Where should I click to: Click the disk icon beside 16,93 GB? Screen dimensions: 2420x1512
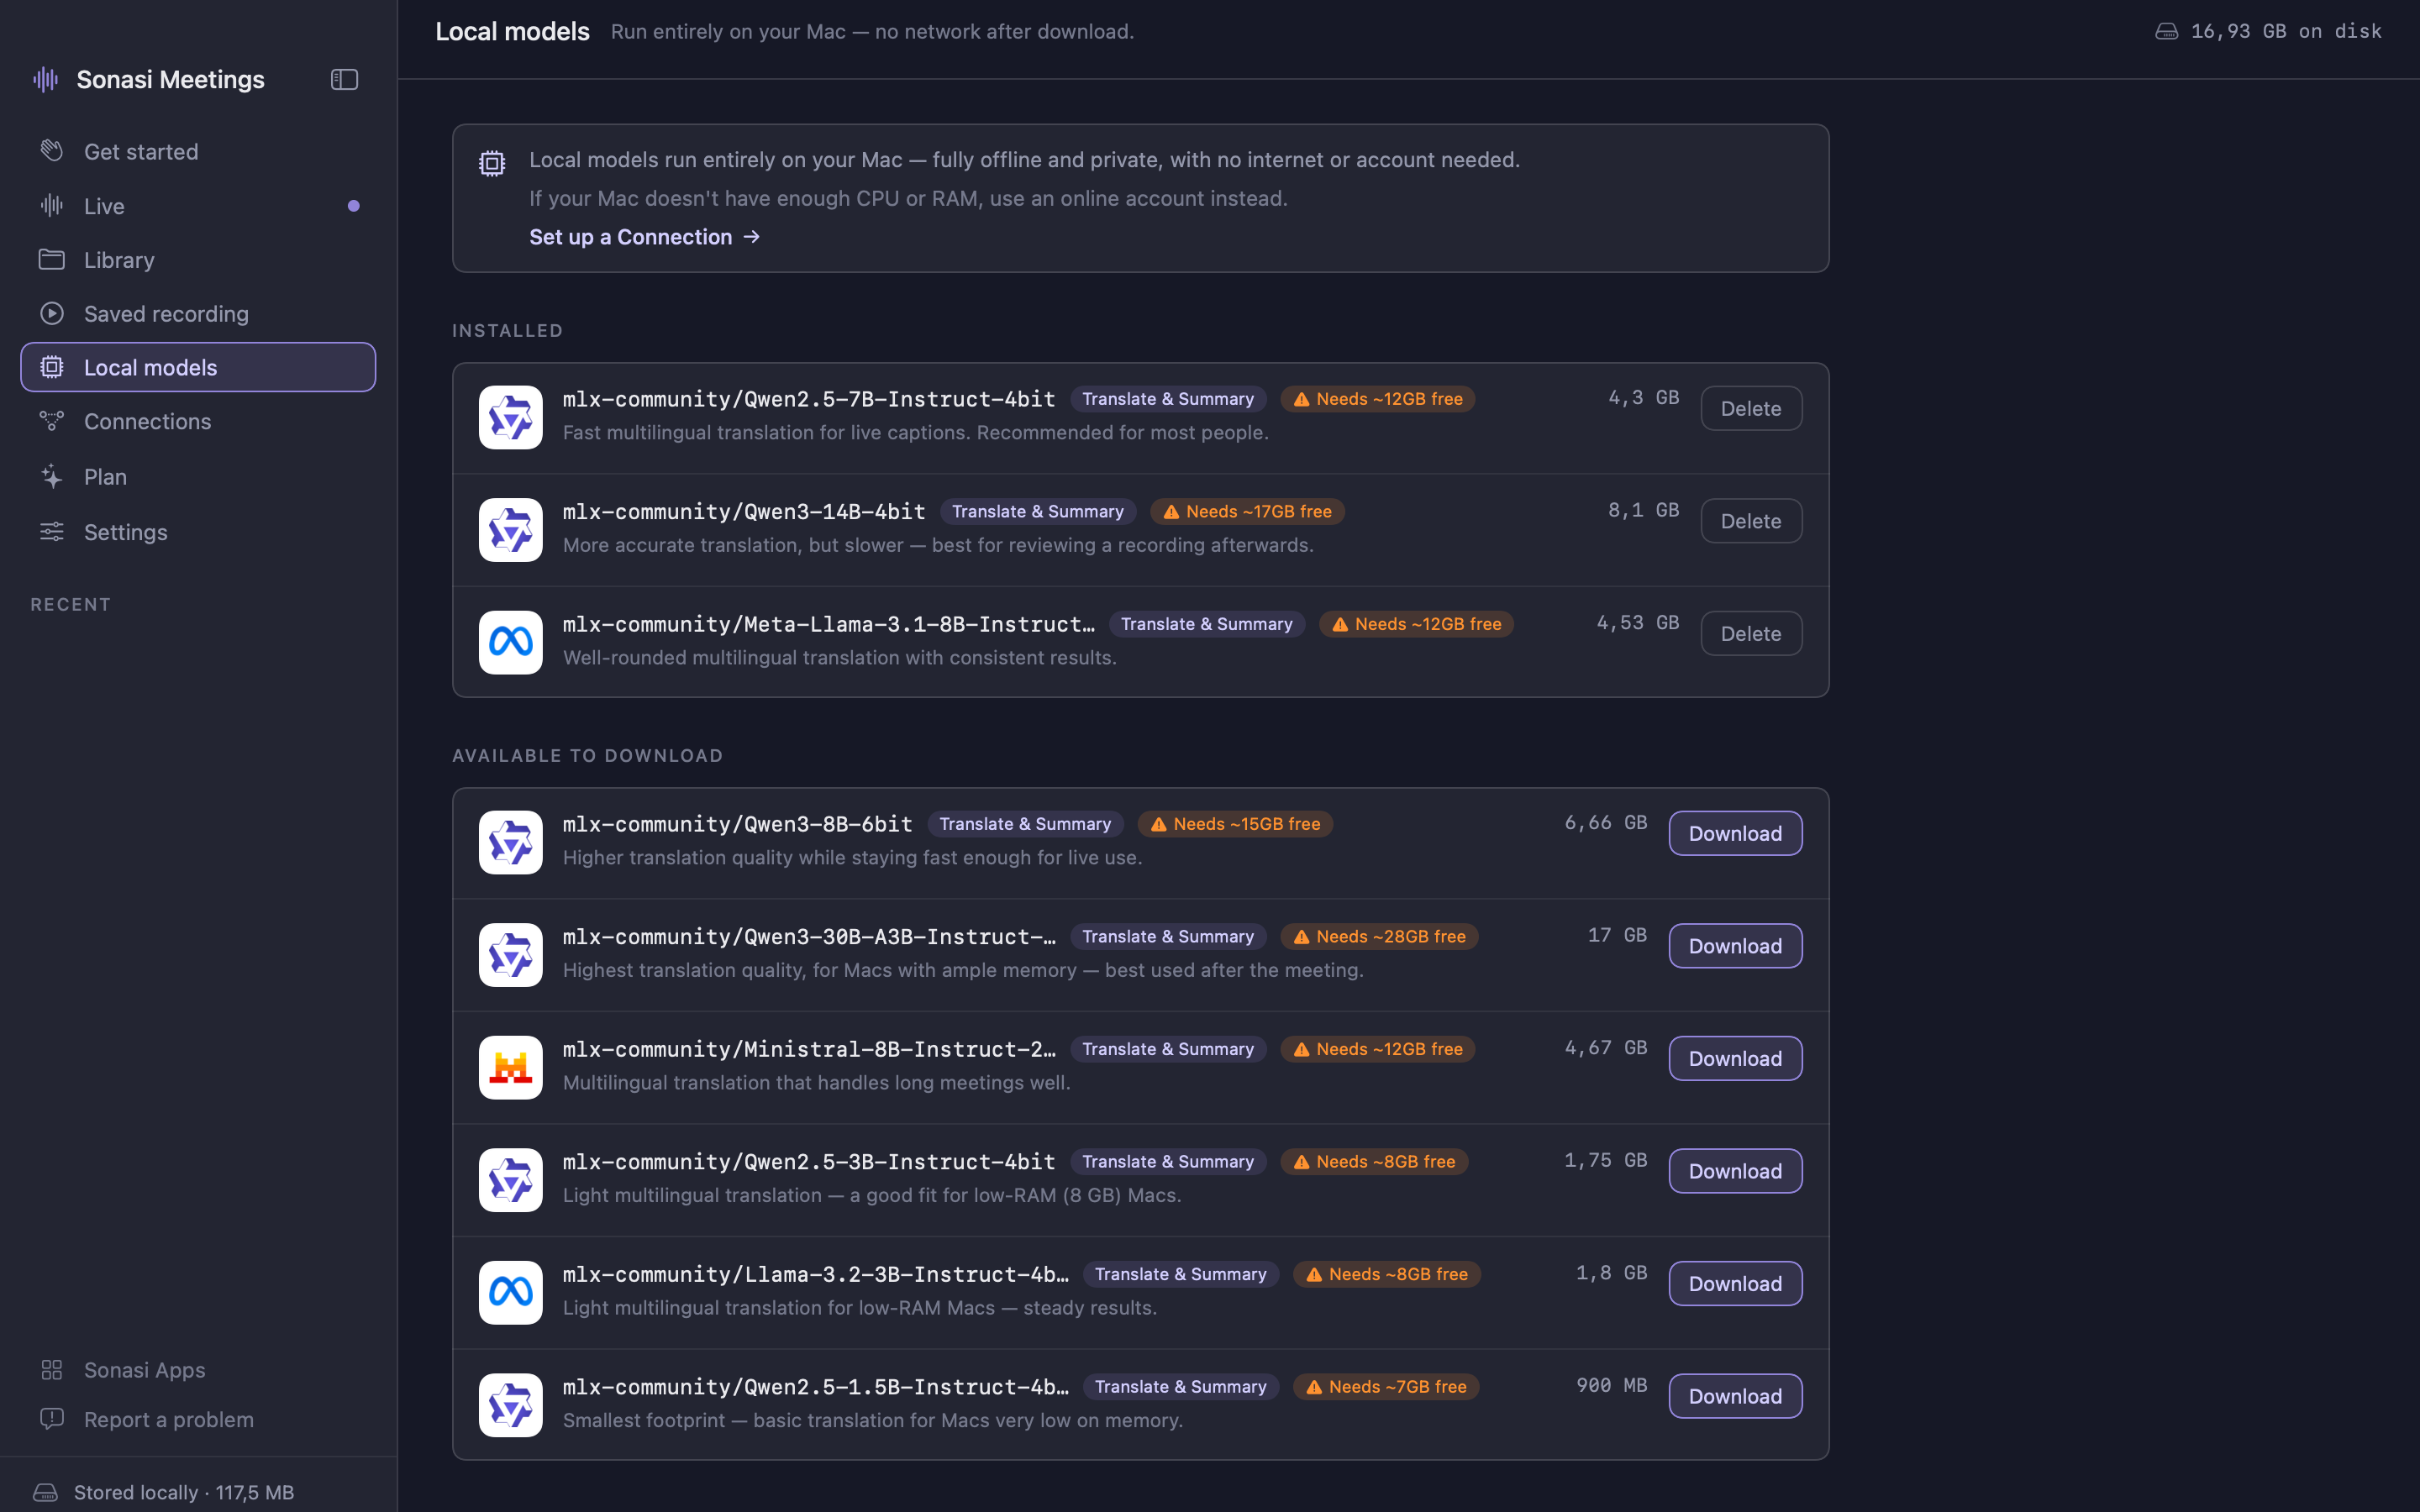(2166, 32)
